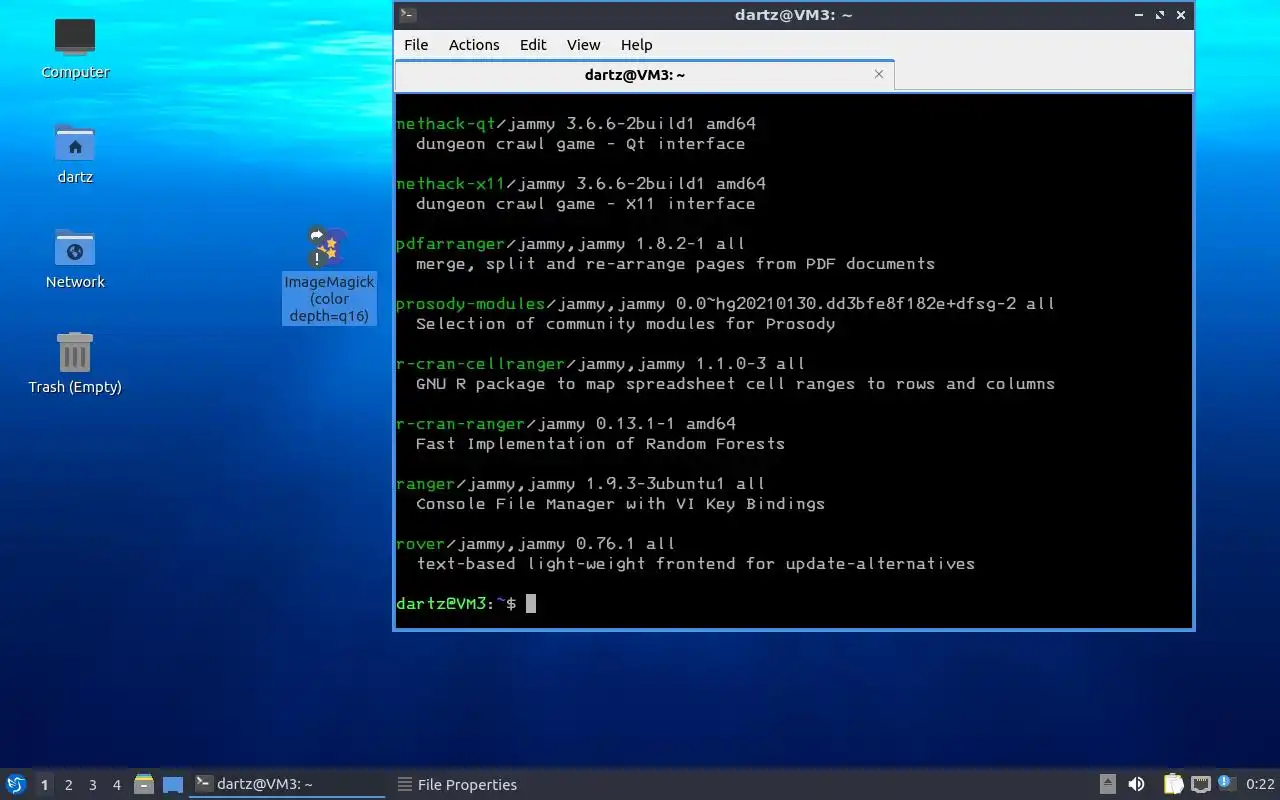This screenshot has width=1280, height=800.
Task: Open the Actions menu
Action: tap(474, 45)
